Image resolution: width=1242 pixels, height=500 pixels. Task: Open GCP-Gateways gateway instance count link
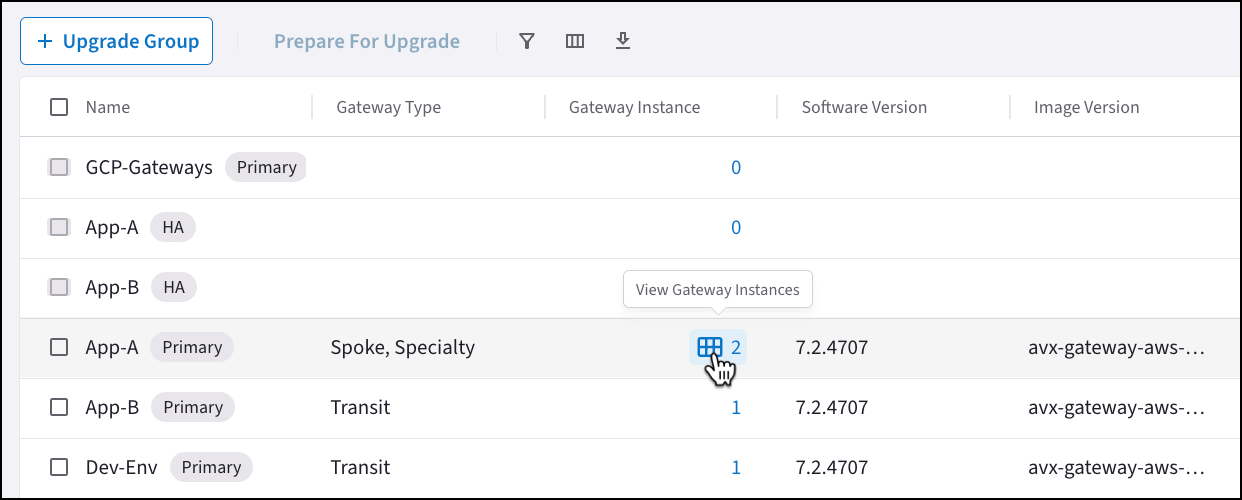click(x=736, y=167)
